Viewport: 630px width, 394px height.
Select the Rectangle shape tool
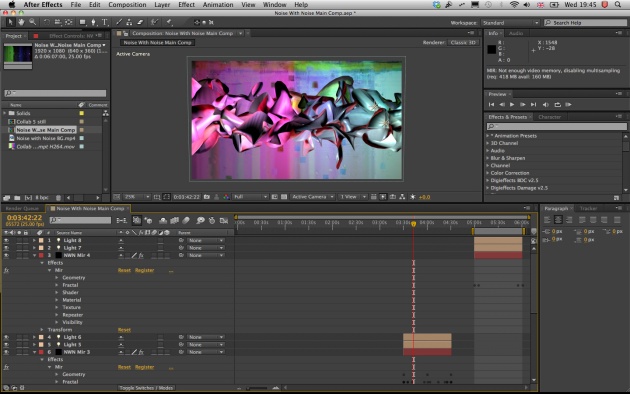pyautogui.click(x=82, y=22)
